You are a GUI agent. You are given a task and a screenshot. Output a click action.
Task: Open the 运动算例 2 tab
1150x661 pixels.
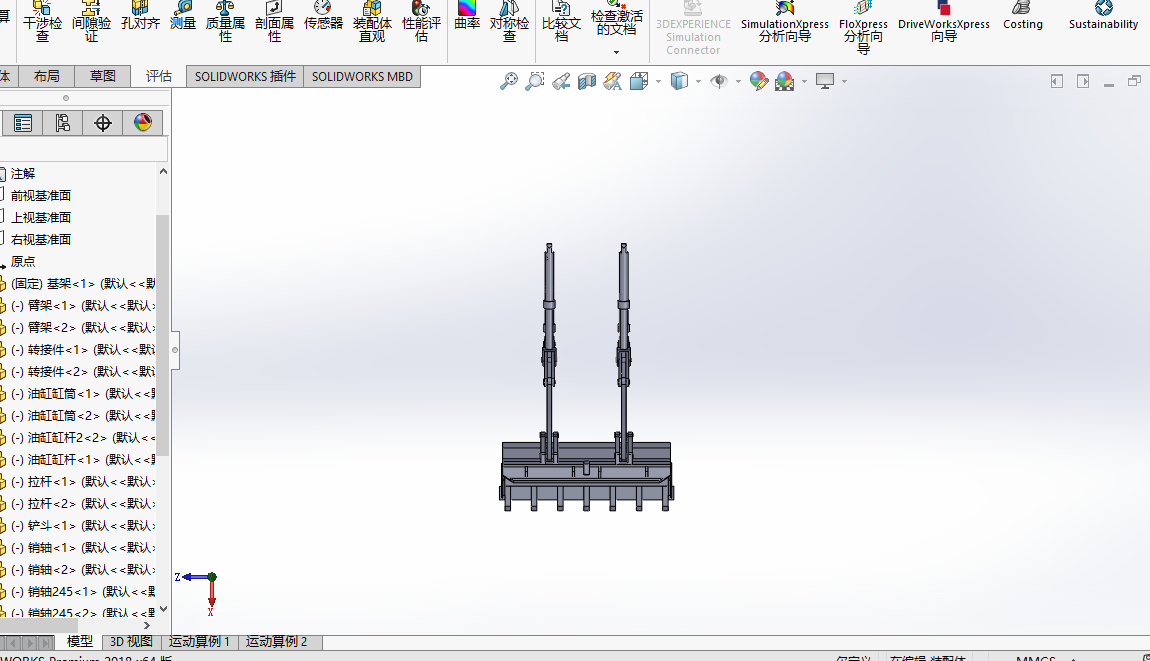coord(276,641)
